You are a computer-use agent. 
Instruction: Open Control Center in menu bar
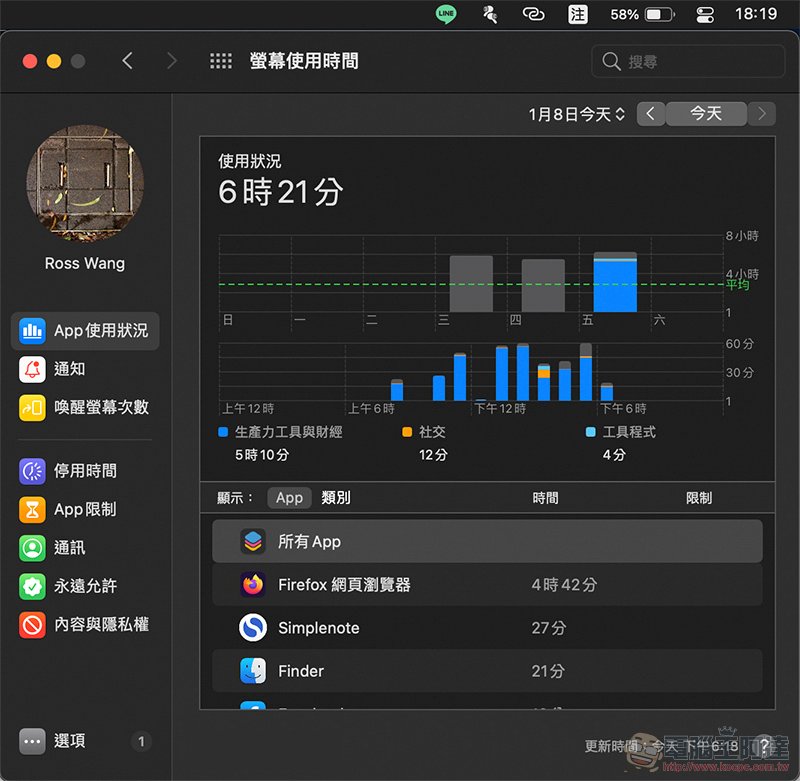click(x=705, y=14)
